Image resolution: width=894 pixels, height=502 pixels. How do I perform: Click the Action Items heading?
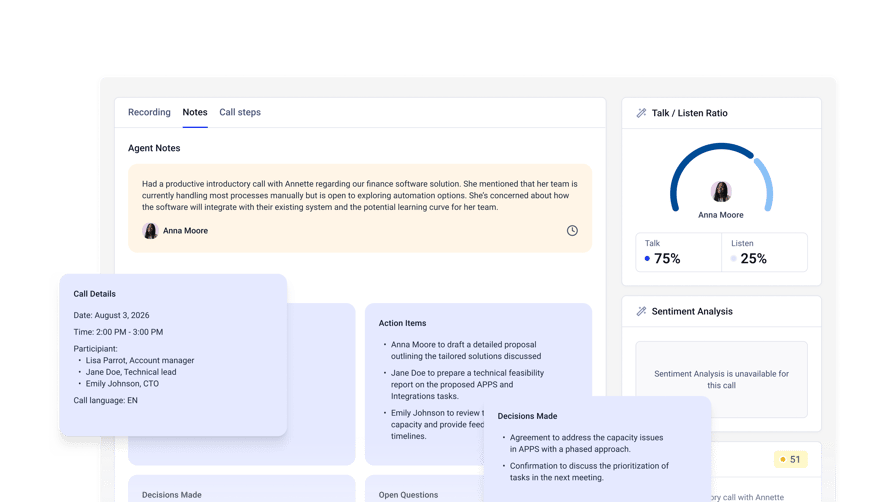pos(403,323)
